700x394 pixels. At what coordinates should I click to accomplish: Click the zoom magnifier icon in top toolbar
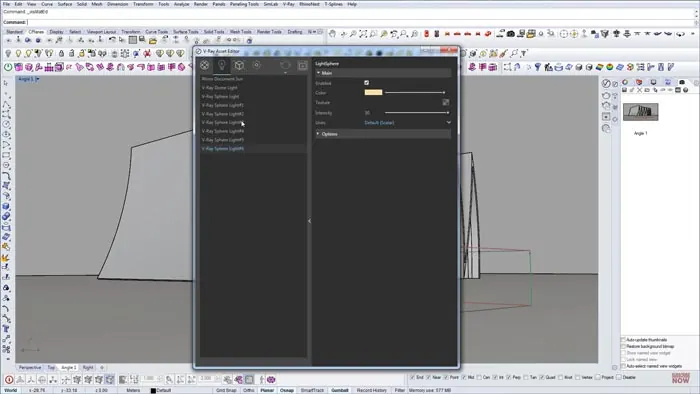click(353, 34)
